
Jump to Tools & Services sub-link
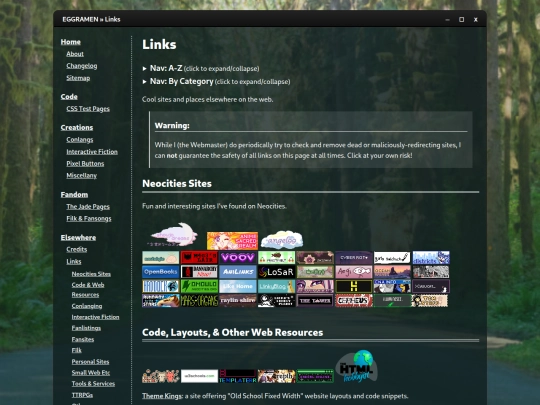tap(93, 384)
